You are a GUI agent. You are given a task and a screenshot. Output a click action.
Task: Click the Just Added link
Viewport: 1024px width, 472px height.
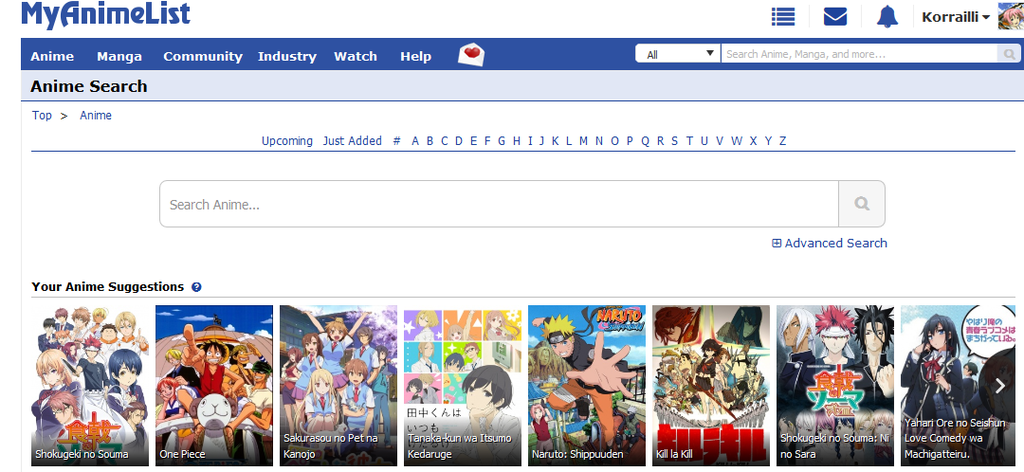(x=353, y=140)
